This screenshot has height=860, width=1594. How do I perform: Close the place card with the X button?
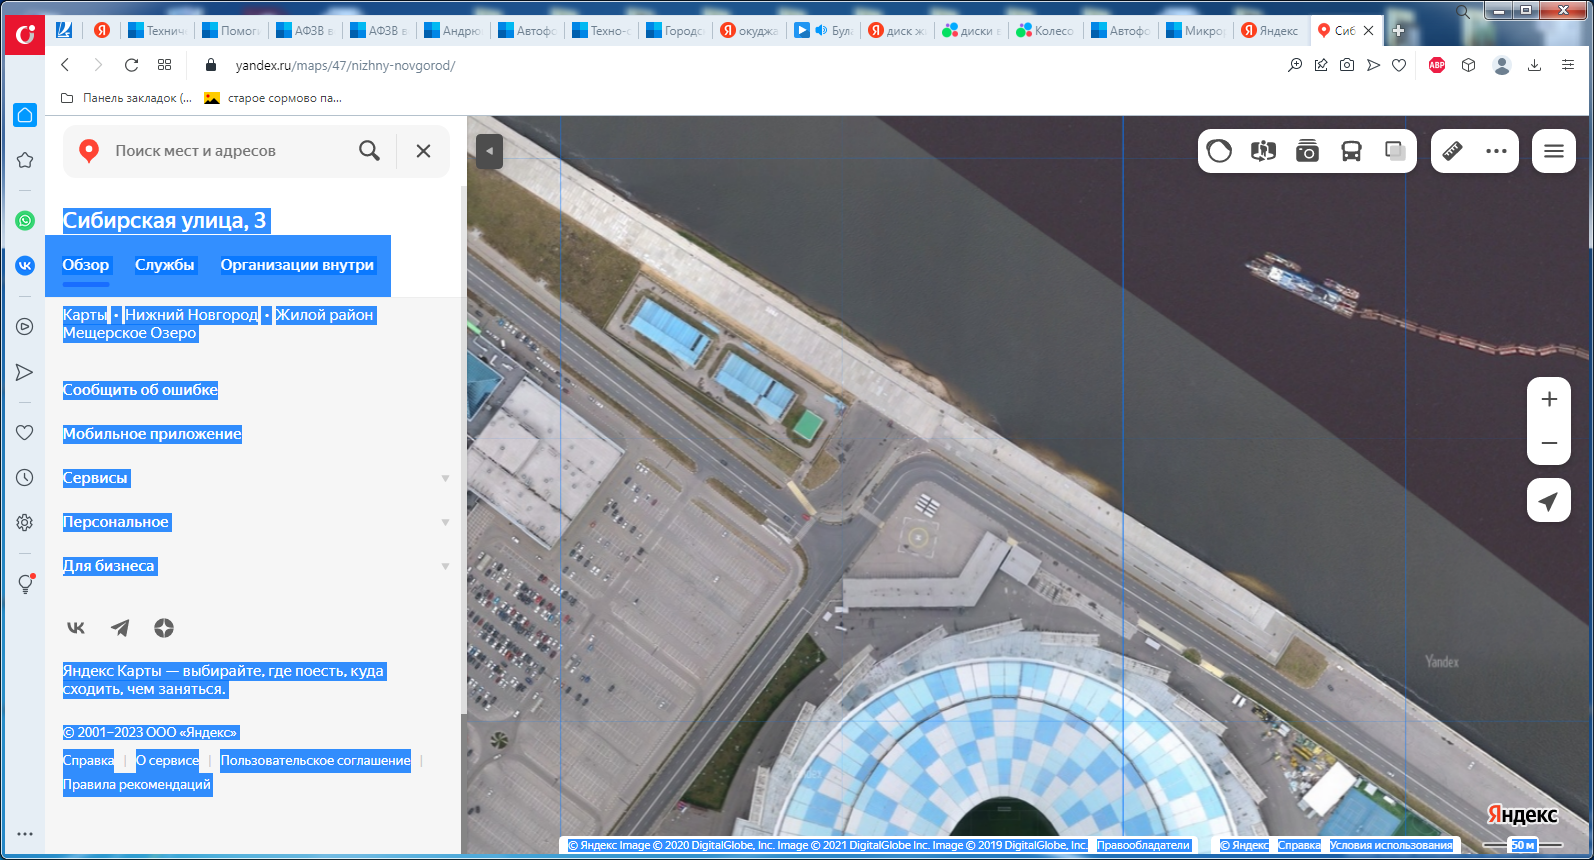(423, 151)
